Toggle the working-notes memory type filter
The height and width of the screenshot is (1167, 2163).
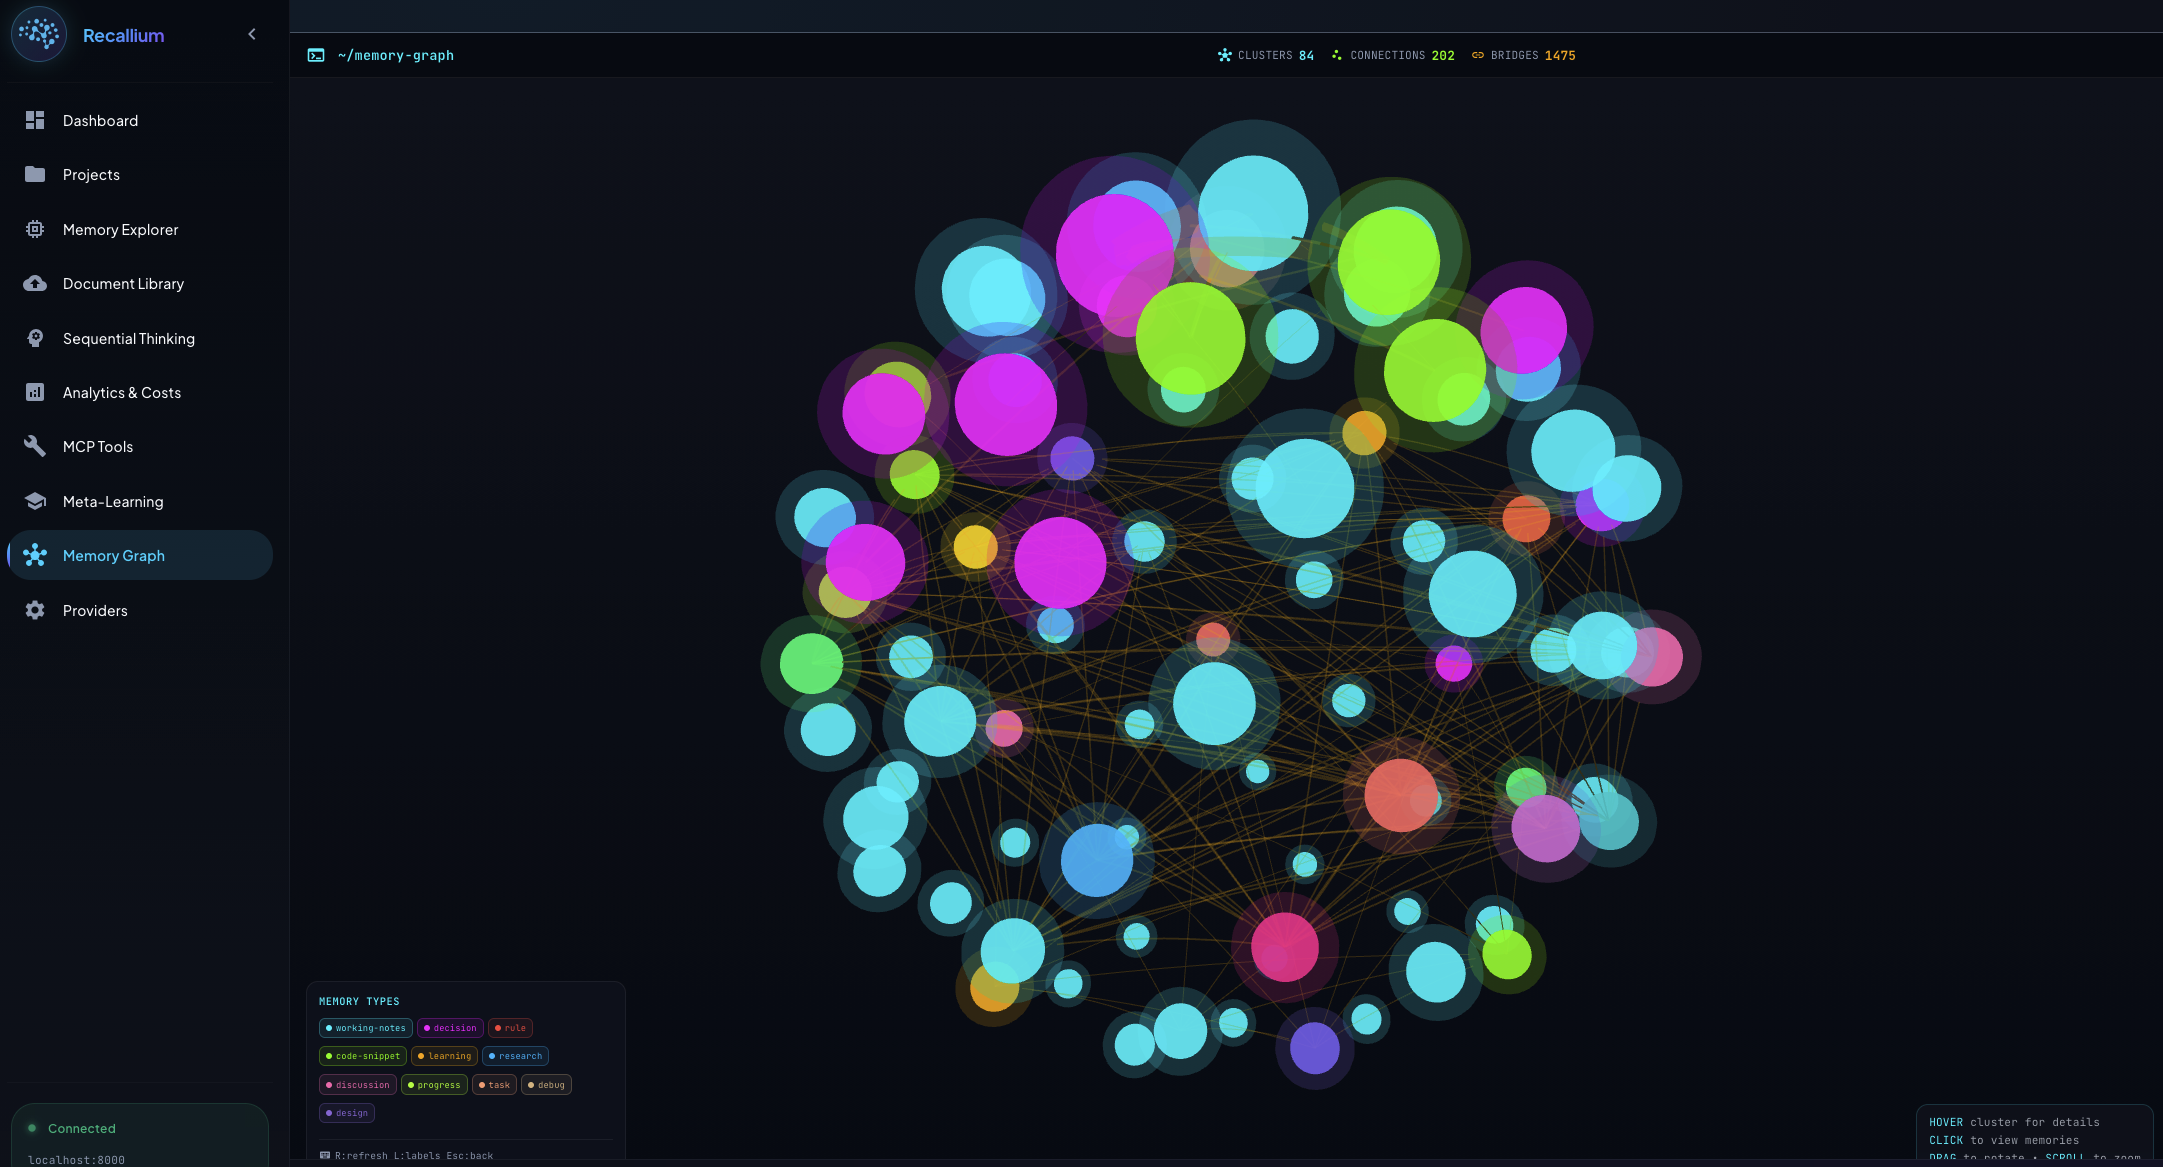point(365,1027)
